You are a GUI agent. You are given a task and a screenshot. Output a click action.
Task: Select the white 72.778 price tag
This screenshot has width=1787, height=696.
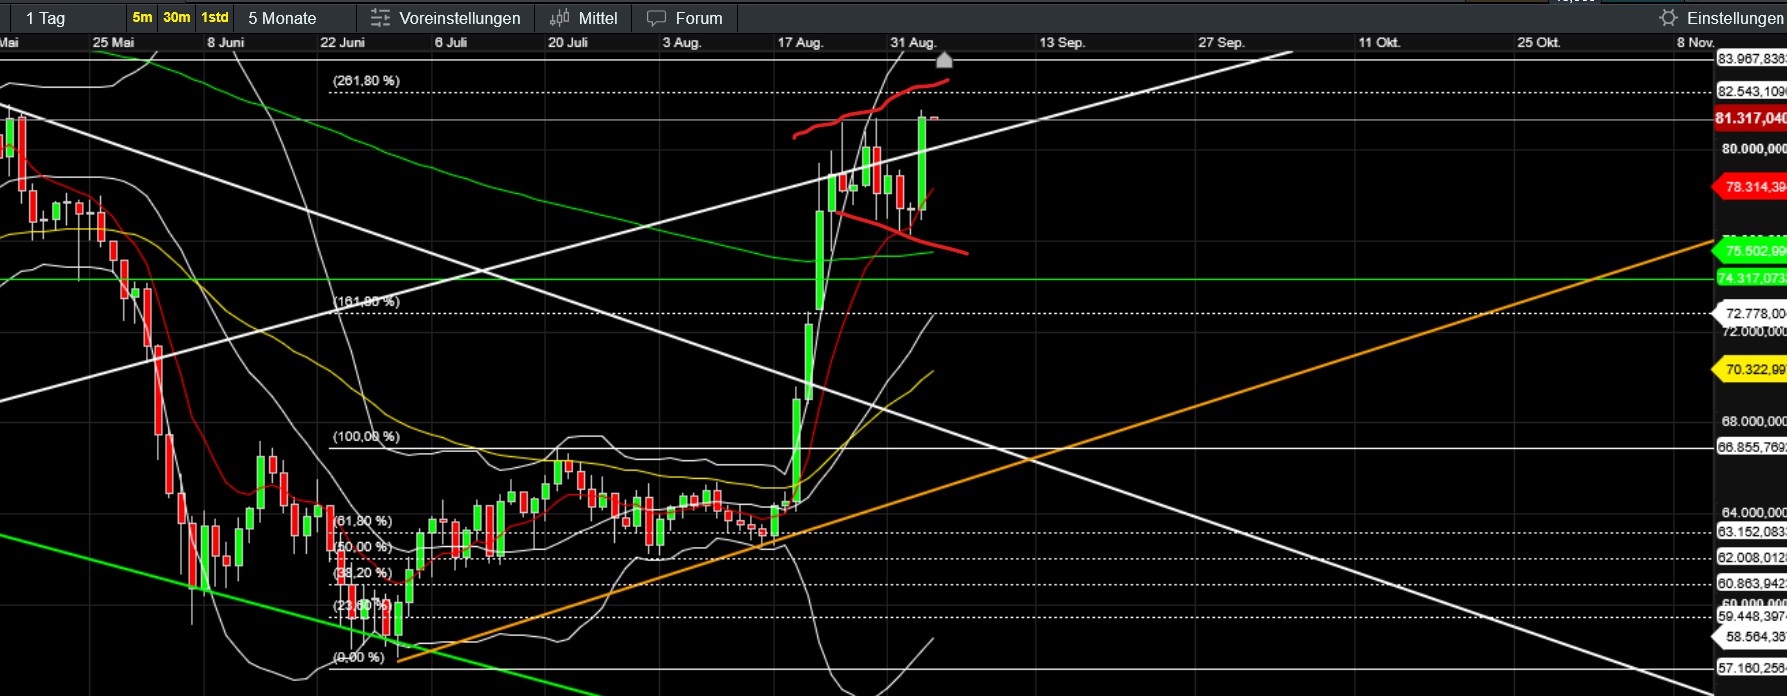[1750, 314]
